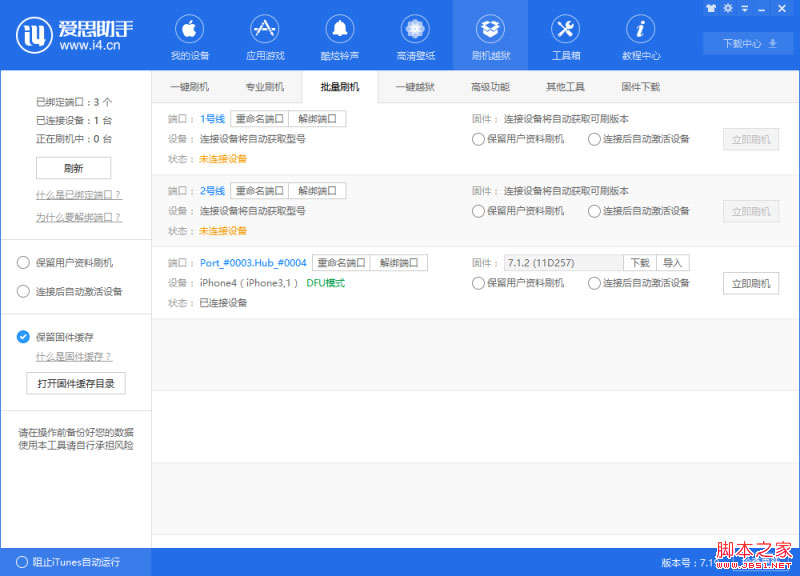Click 重命名端口 for 1号线
The height and width of the screenshot is (576, 800).
(x=260, y=119)
